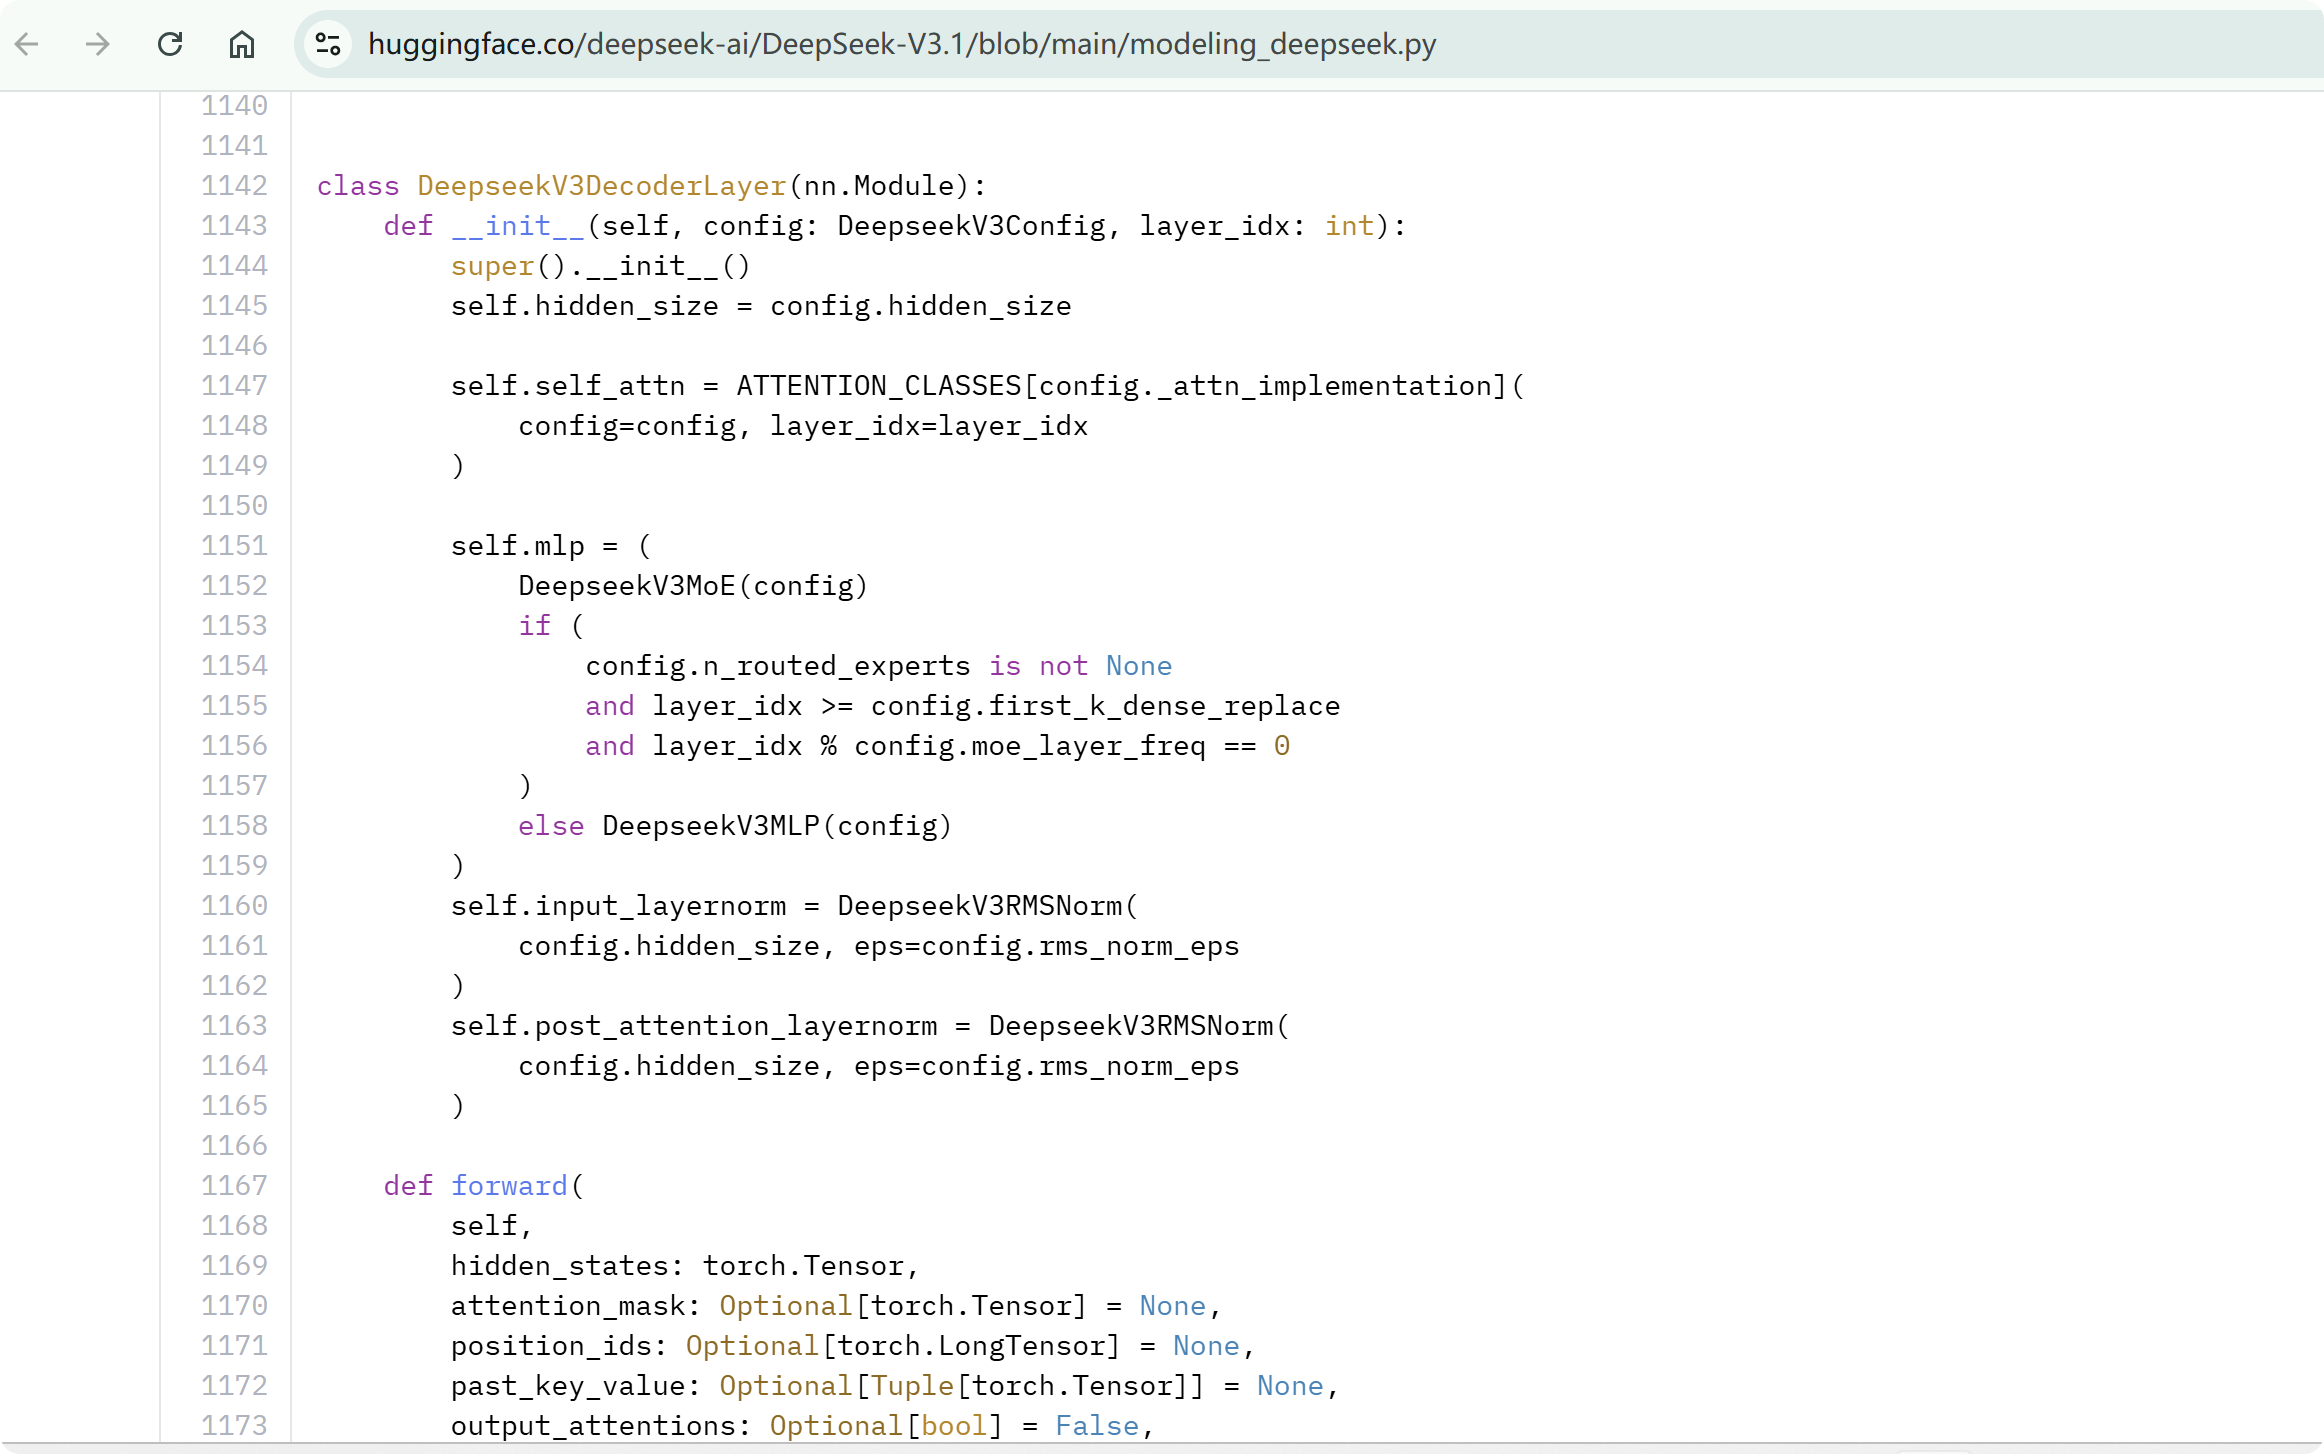
Task: Open the browser home page
Action: (x=241, y=44)
